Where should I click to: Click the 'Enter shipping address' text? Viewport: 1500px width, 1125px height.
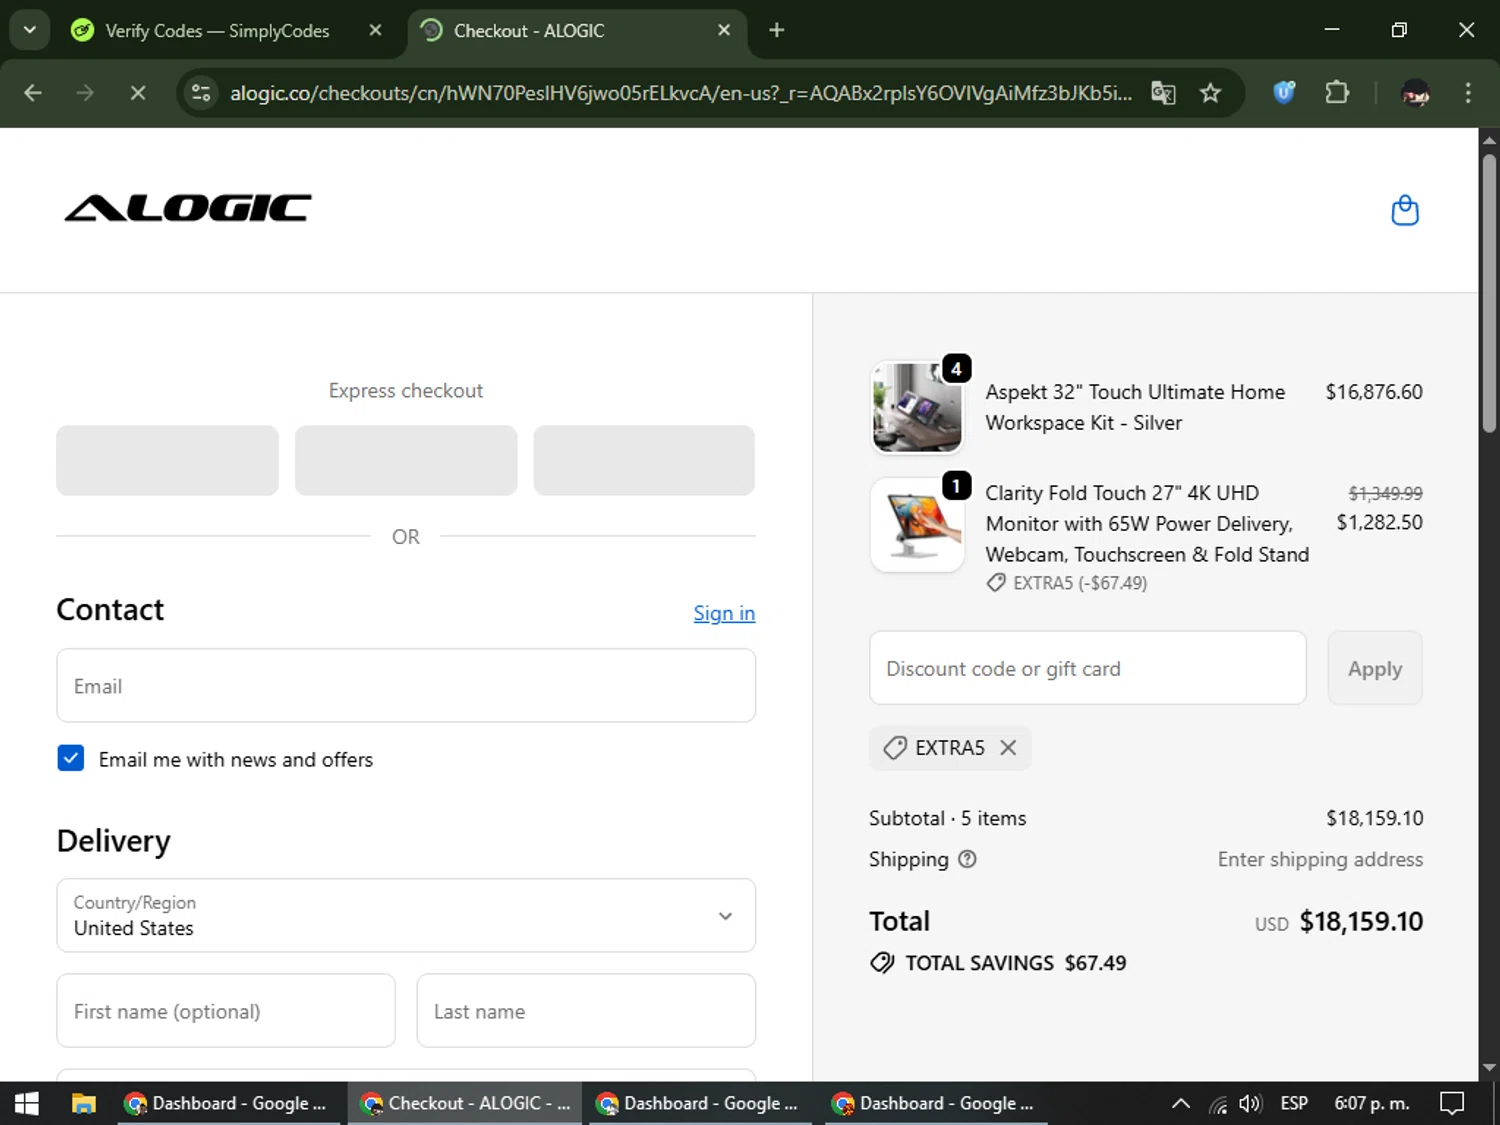click(x=1320, y=859)
